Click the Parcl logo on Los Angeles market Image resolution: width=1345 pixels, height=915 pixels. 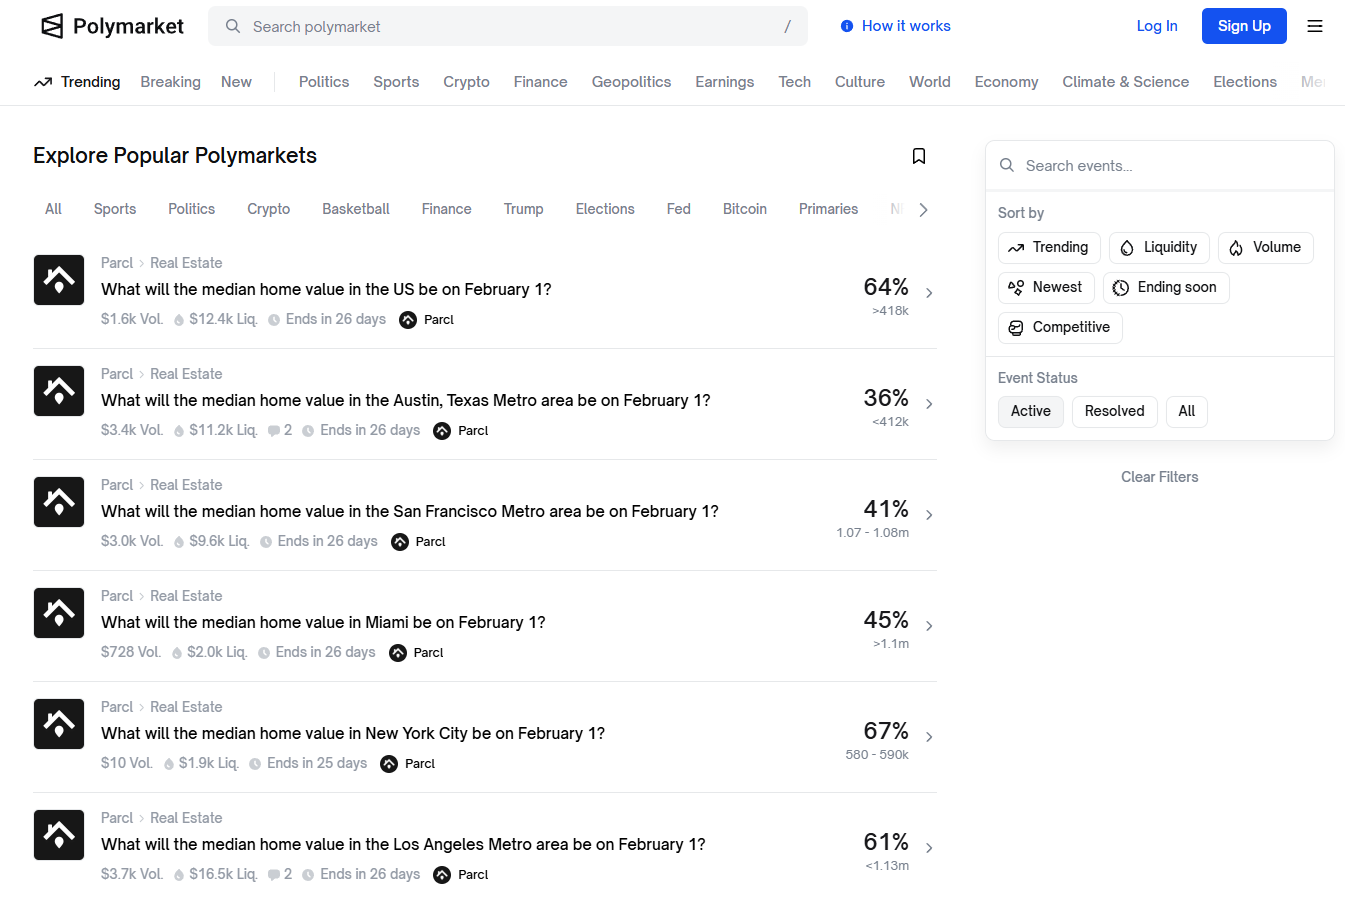[59, 835]
